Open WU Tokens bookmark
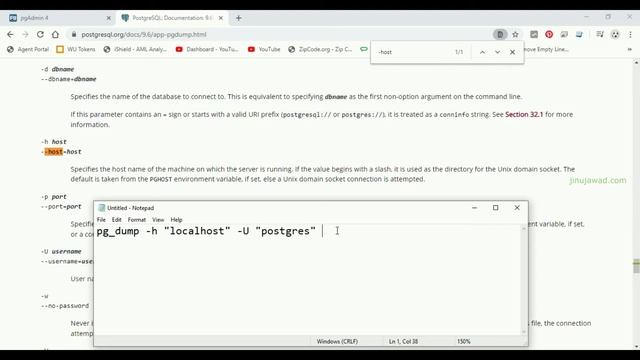The image size is (640, 360). click(76, 49)
